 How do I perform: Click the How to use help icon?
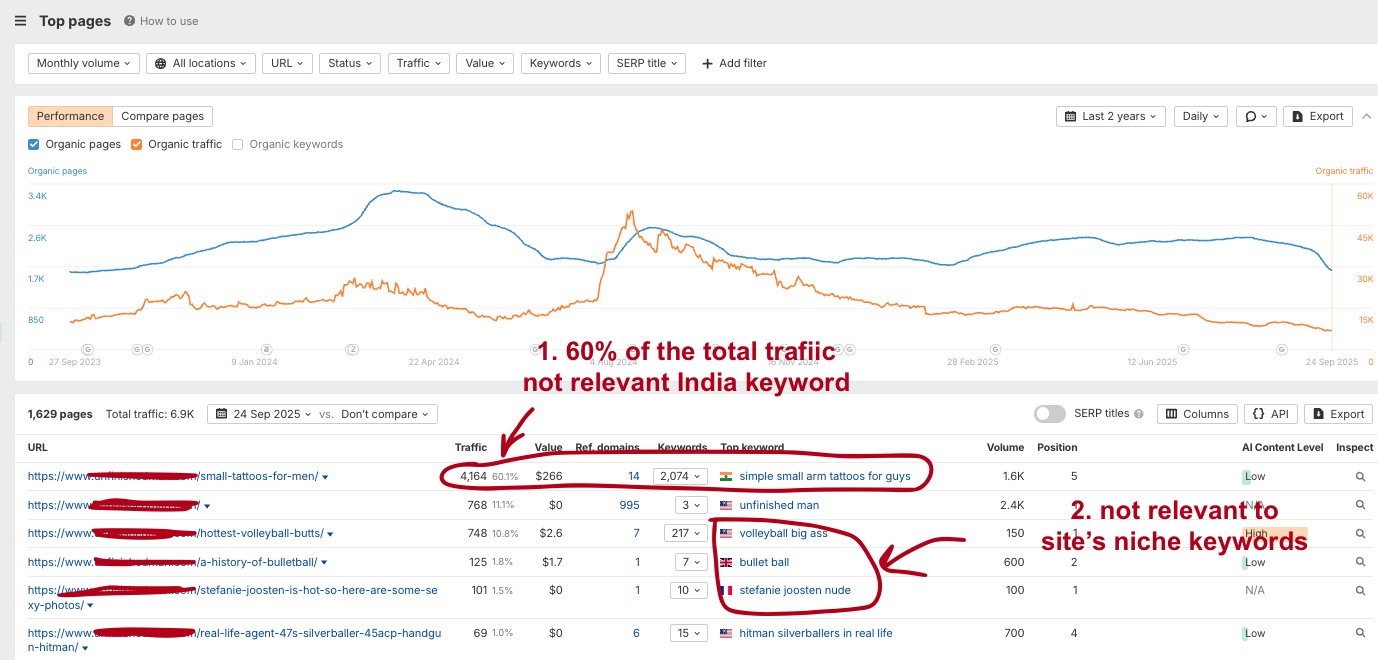pyautogui.click(x=130, y=21)
